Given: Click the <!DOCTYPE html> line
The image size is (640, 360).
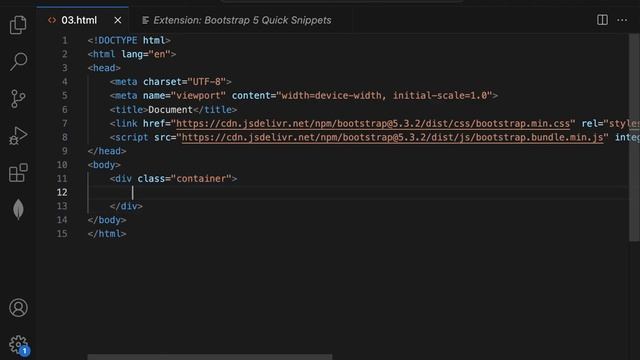Looking at the screenshot, I should click(129, 40).
